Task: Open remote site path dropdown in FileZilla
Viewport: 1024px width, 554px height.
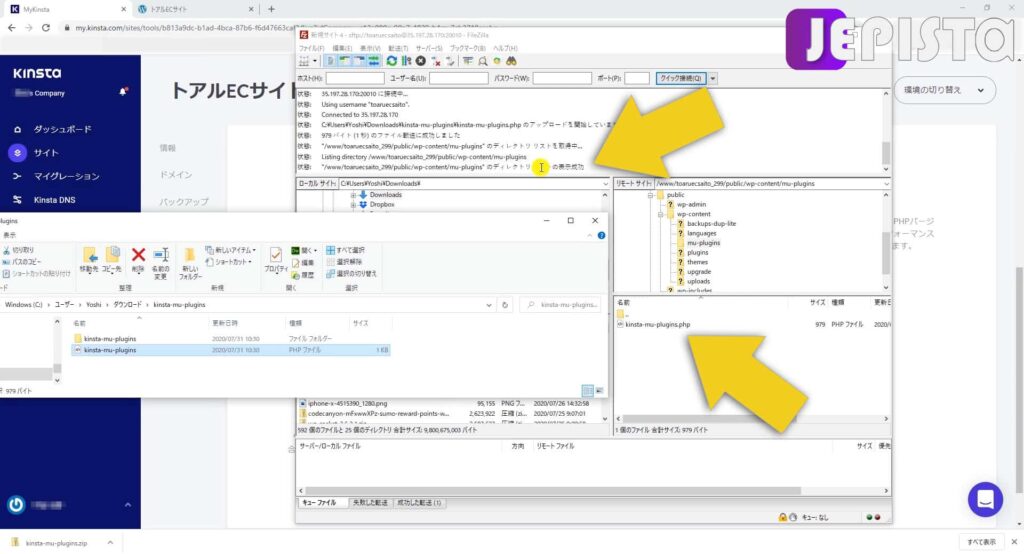Action: point(886,184)
